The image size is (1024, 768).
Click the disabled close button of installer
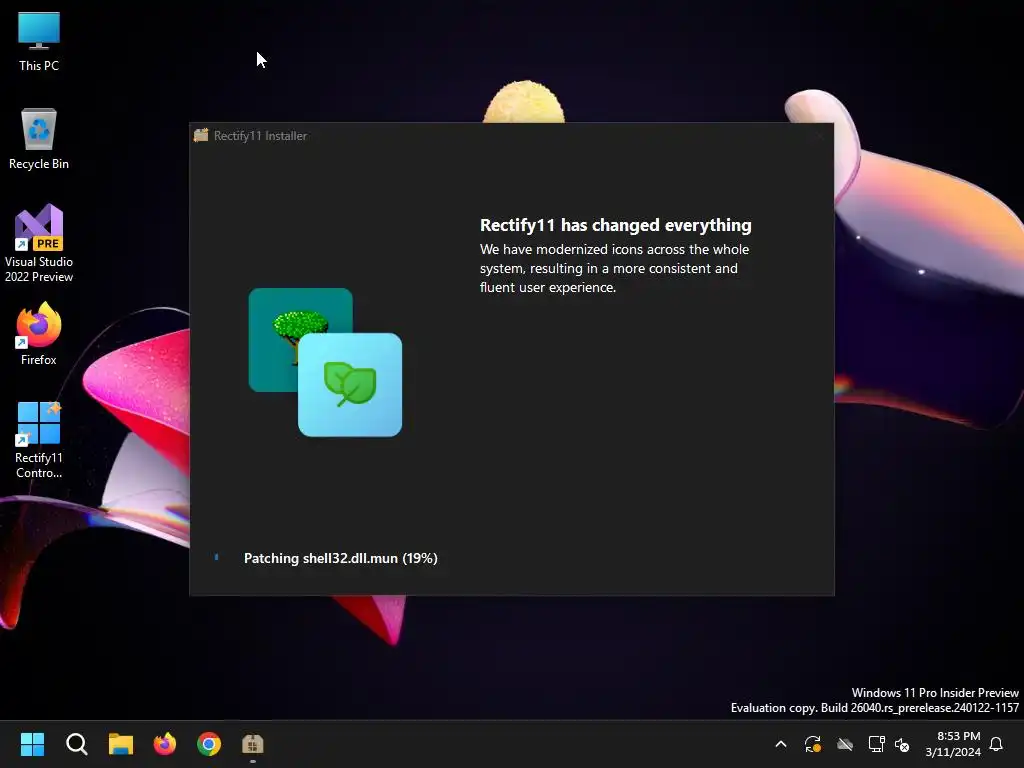pos(820,136)
